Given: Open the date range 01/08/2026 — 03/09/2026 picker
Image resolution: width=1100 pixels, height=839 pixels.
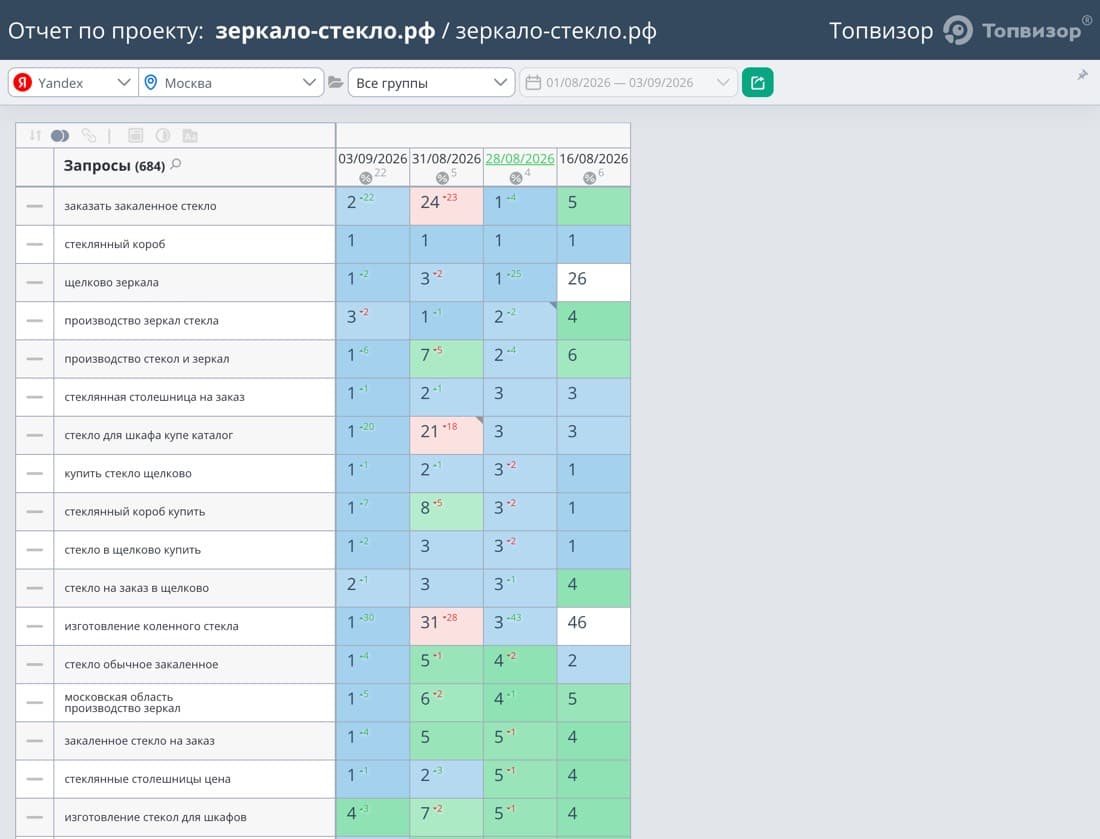Looking at the screenshot, I should 629,83.
